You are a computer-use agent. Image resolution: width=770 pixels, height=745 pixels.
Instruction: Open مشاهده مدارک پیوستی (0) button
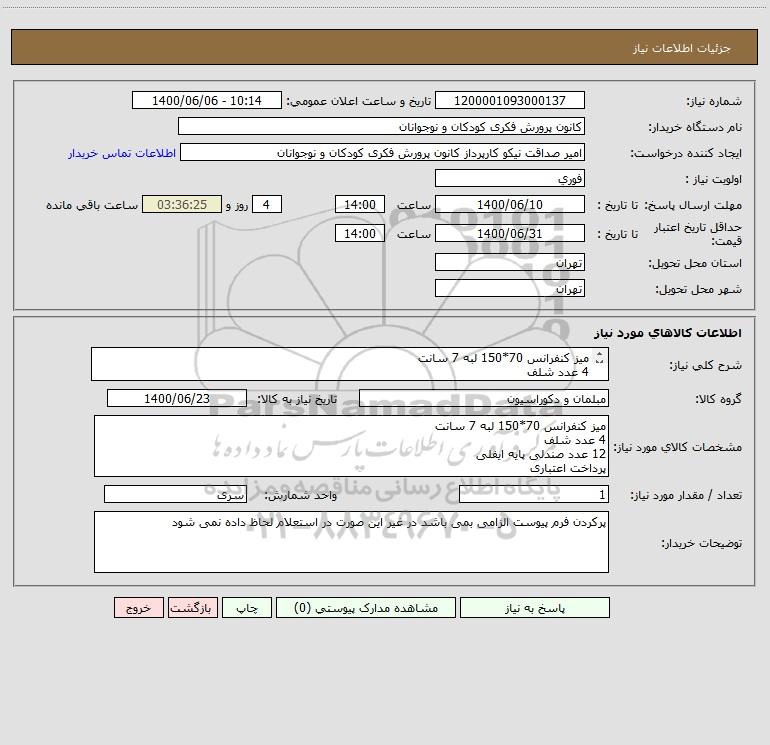pos(365,608)
